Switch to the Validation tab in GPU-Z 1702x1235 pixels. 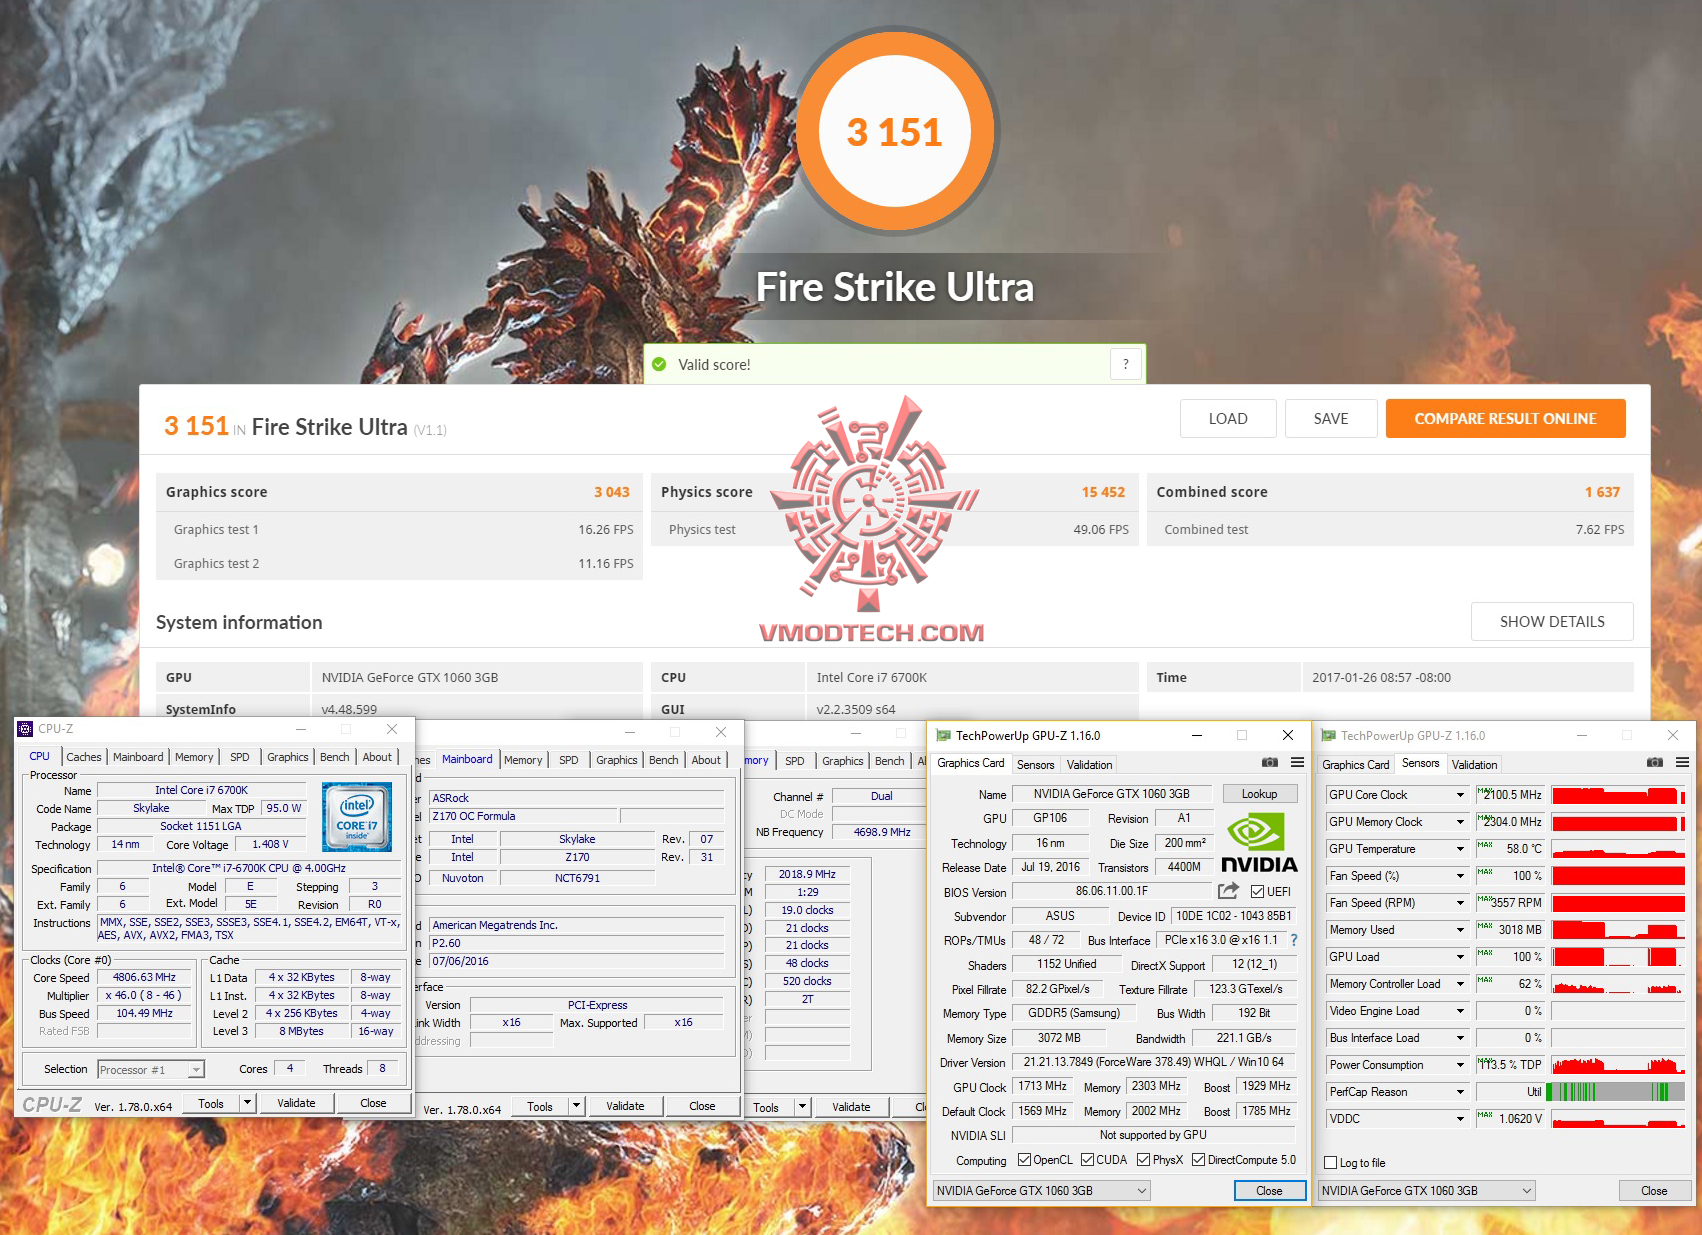click(x=1088, y=764)
